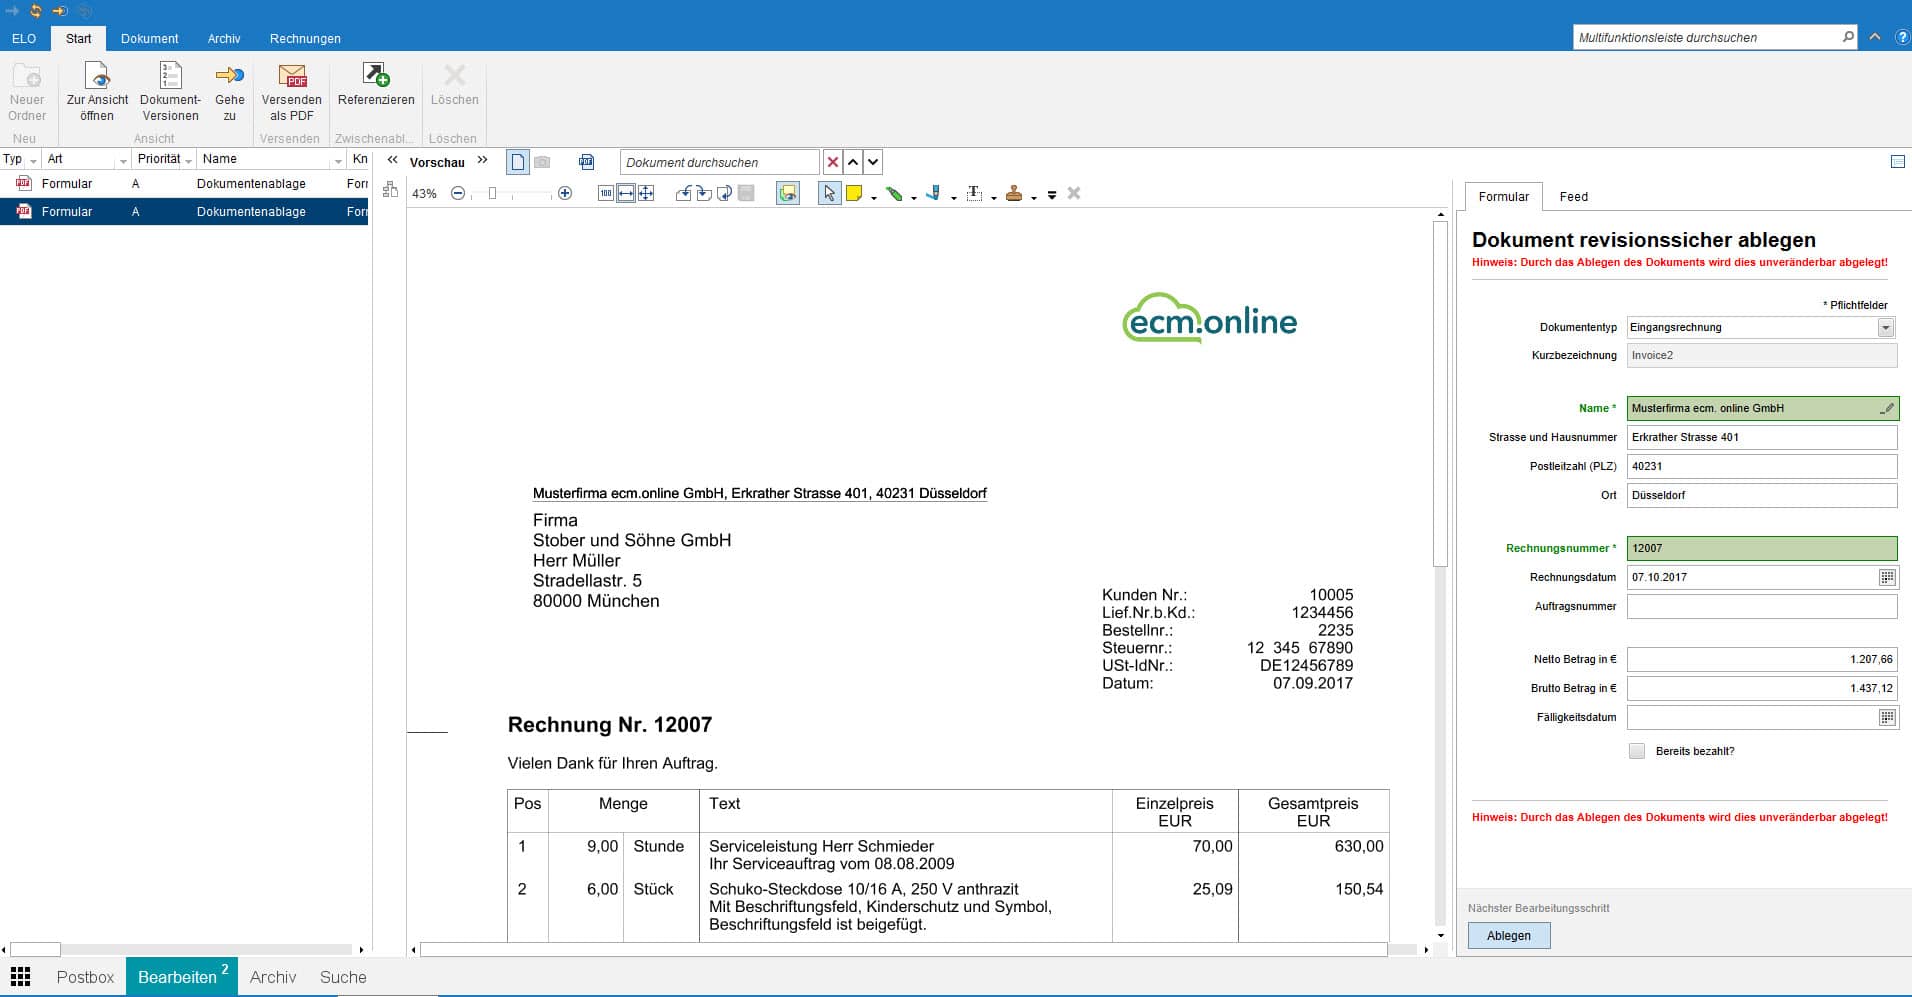
Task: Select the stamp annotation tool
Action: [1014, 193]
